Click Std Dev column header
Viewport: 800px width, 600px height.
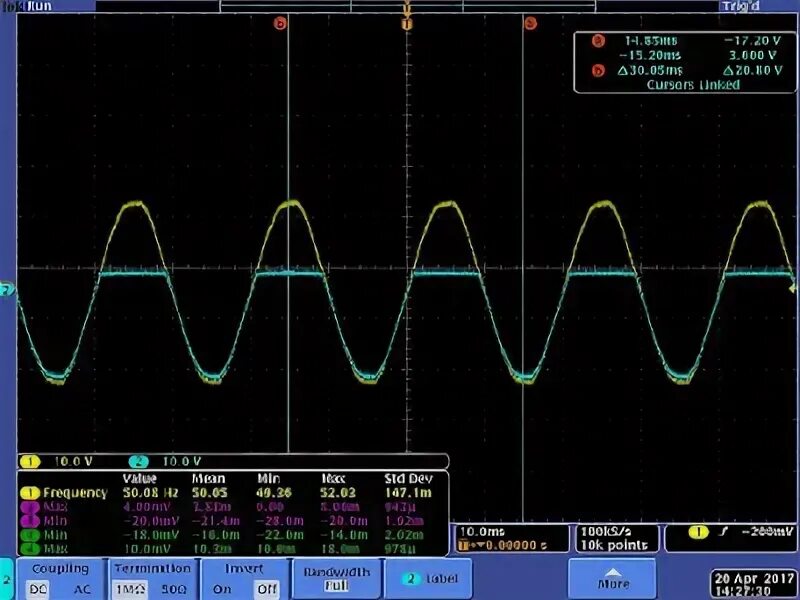coord(408,479)
